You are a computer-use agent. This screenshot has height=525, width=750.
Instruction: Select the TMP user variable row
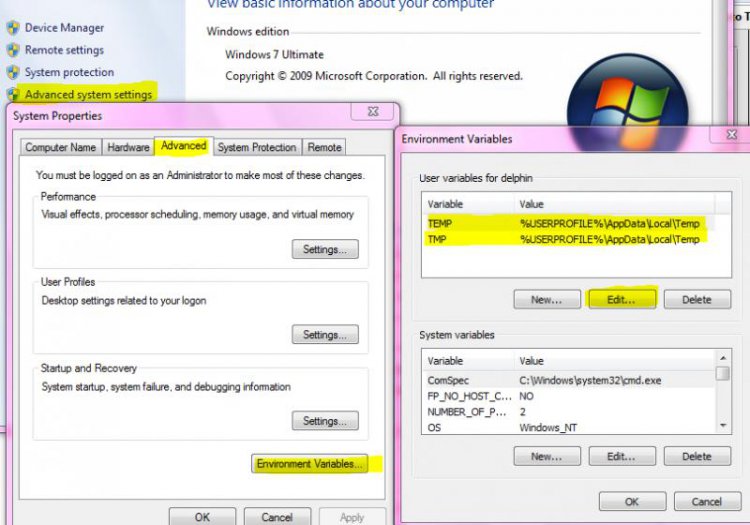(x=569, y=239)
